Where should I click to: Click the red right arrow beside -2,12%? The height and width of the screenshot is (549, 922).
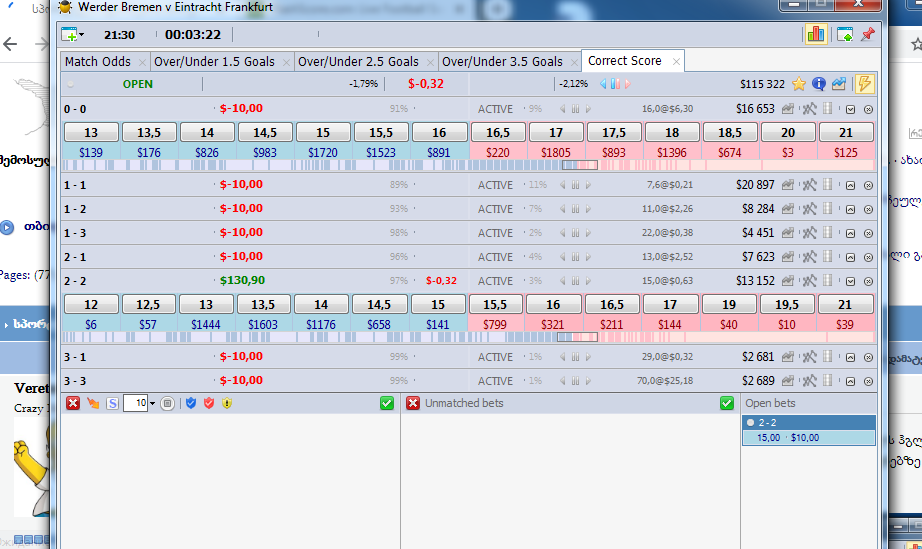click(x=627, y=84)
